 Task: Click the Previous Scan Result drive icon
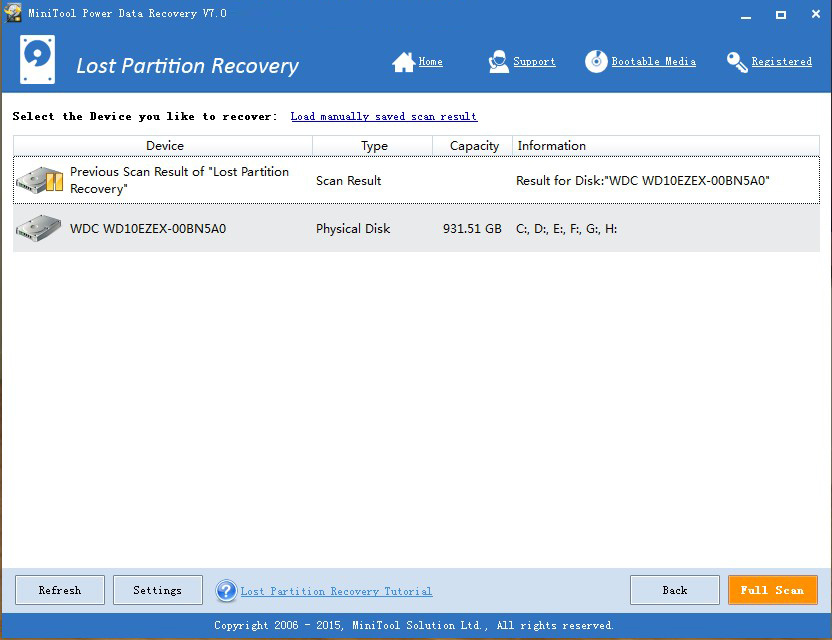pyautogui.click(x=40, y=180)
